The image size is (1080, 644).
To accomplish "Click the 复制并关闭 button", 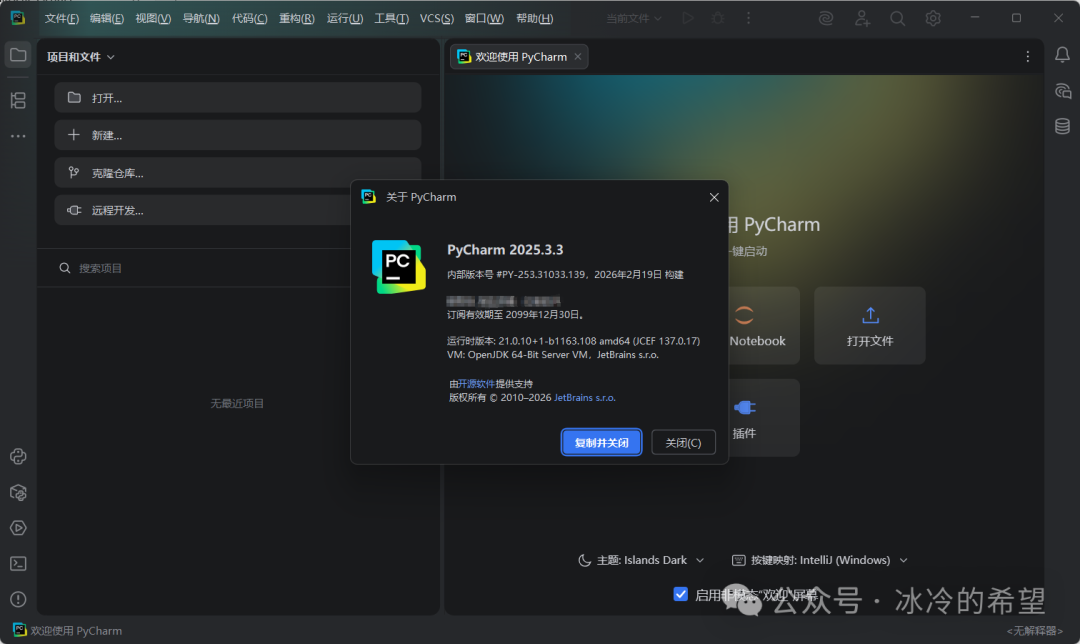I will click(x=601, y=442).
